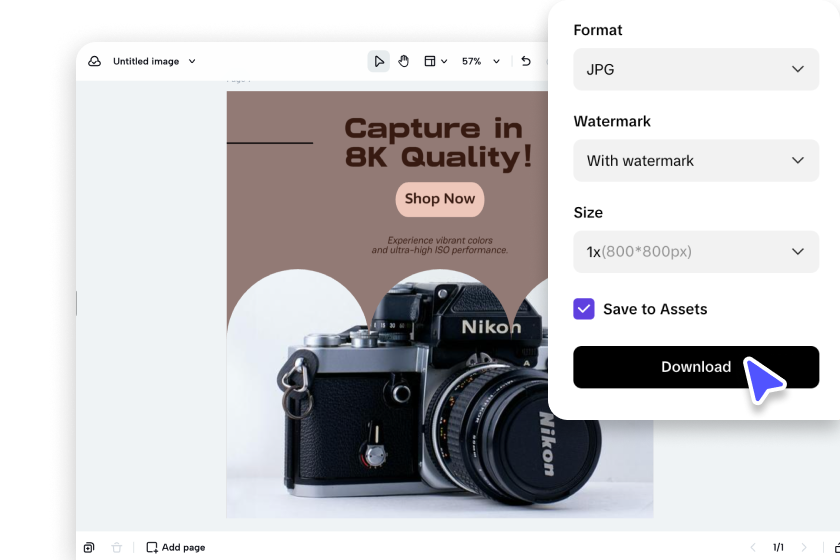Select the Experience vibrant colors caption text
840x560 pixels.
440,245
